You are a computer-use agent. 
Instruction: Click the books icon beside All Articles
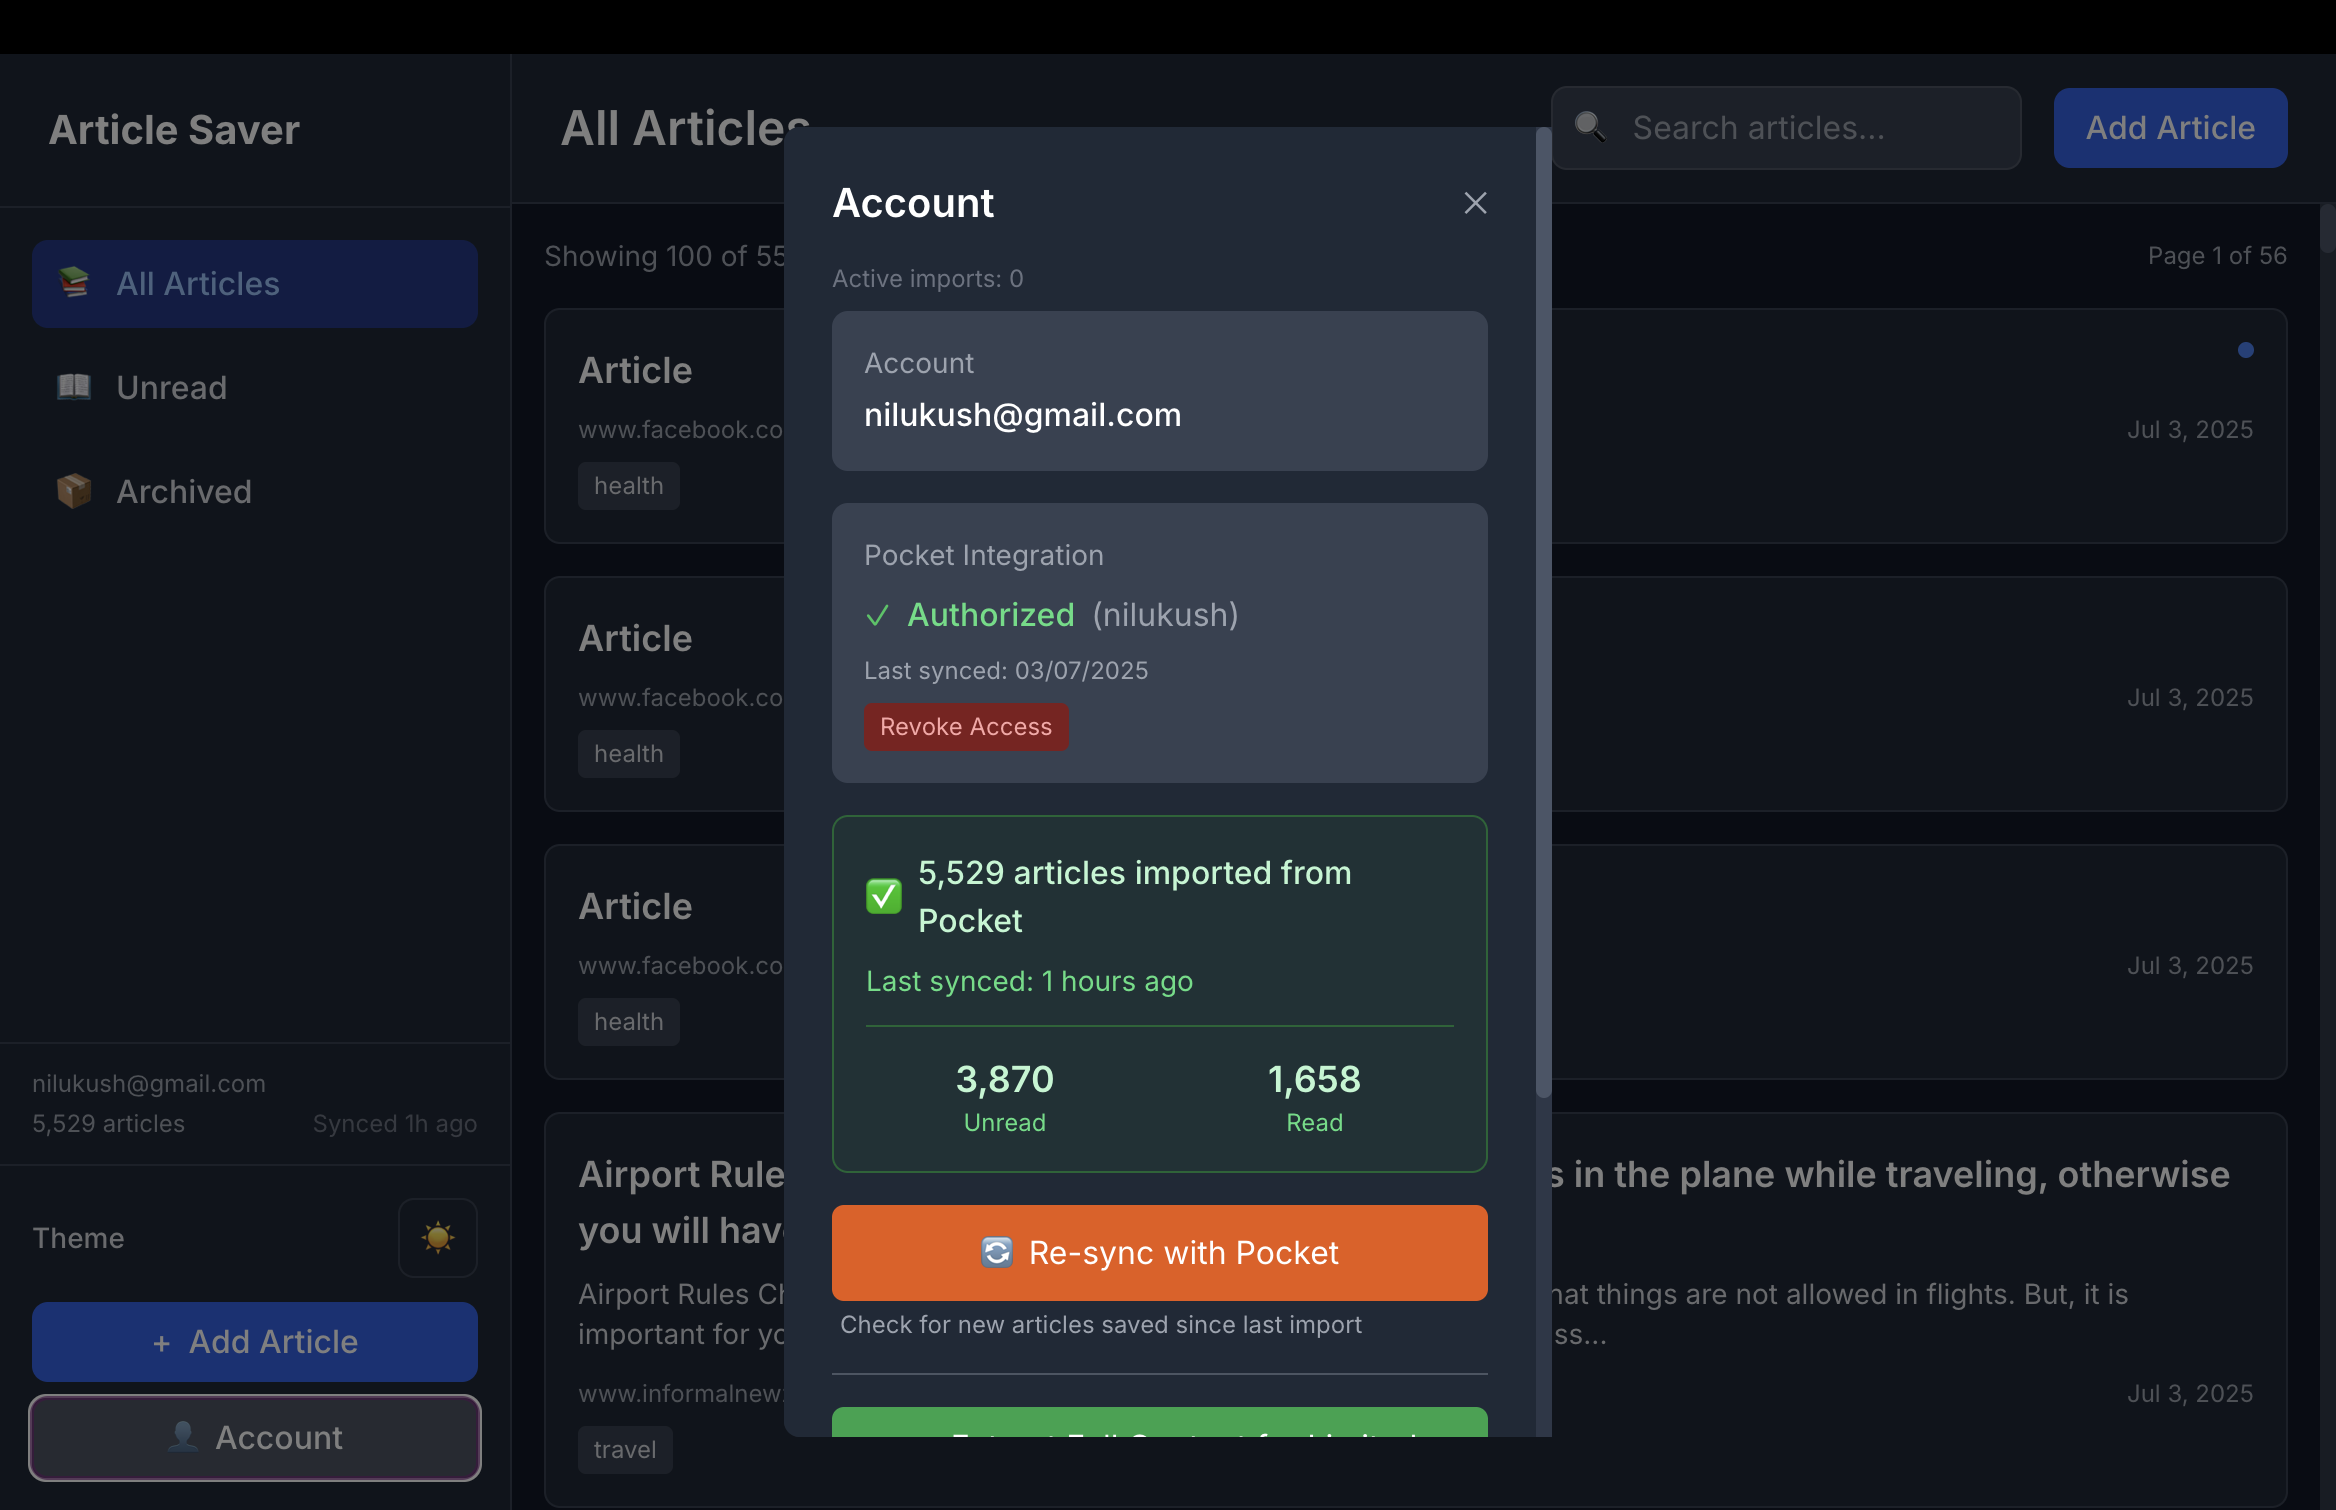click(74, 283)
